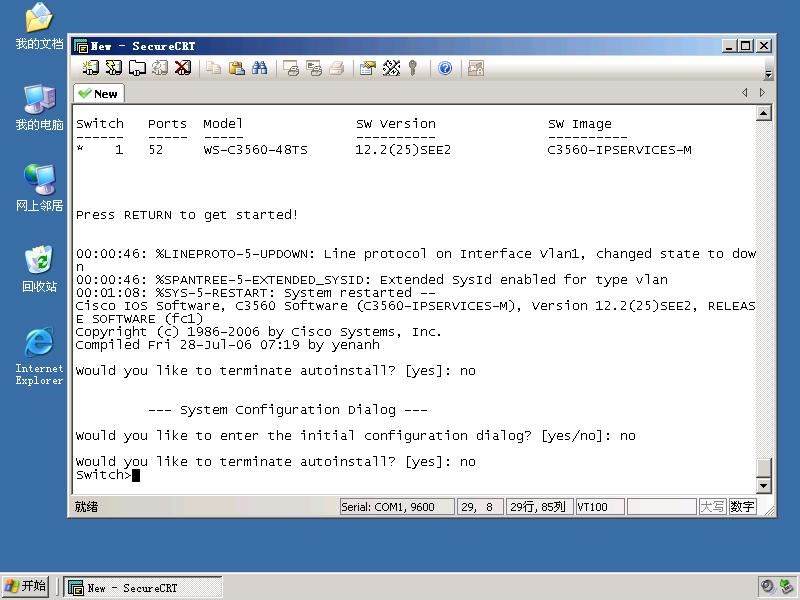The image size is (800, 600).
Task: Select the New session tab
Action: point(99,94)
